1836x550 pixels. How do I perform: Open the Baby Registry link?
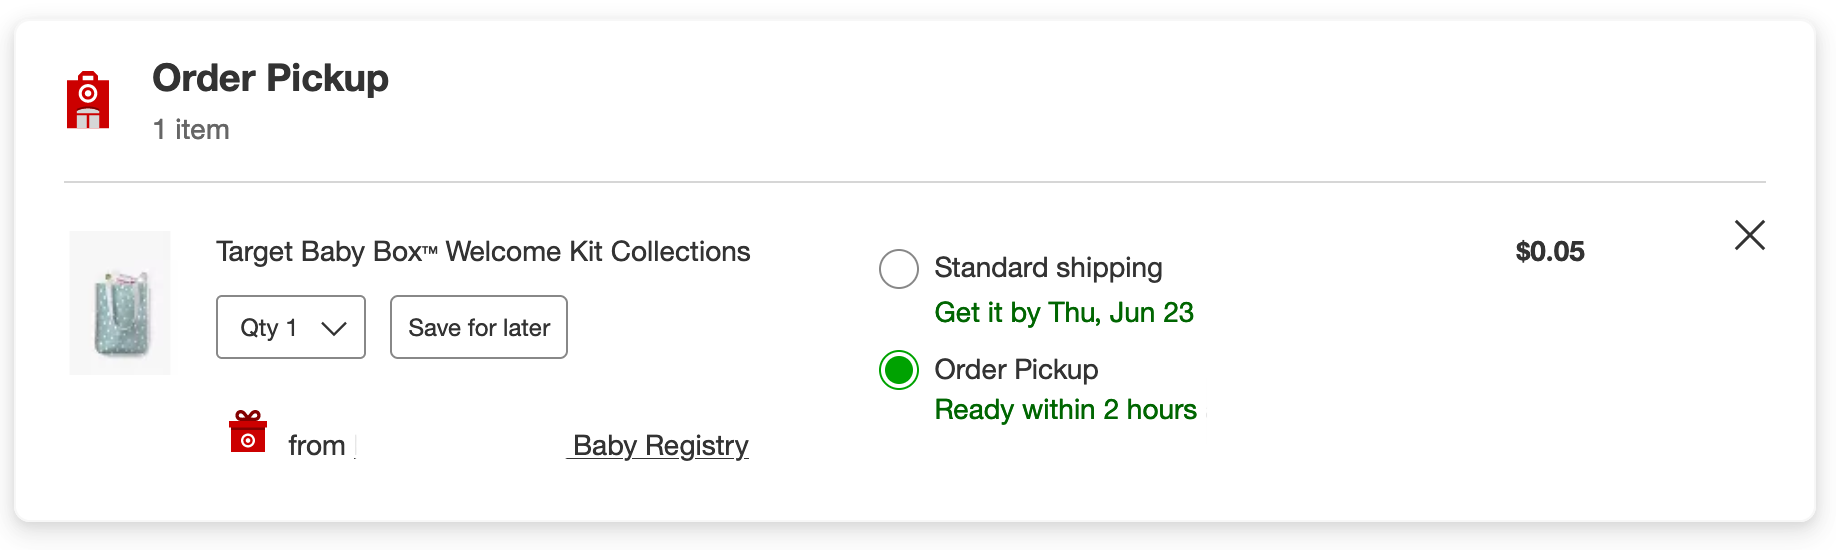click(660, 445)
